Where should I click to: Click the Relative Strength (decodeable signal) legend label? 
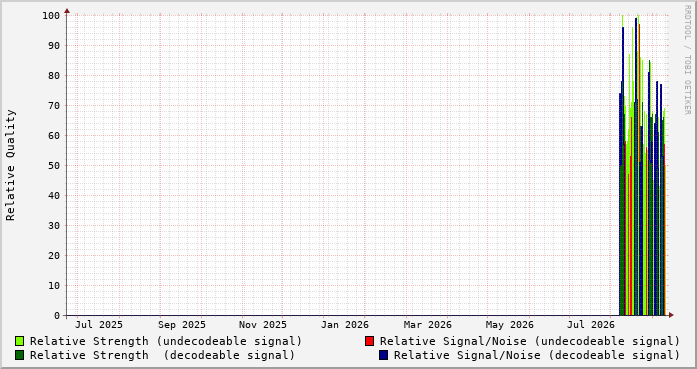[162, 355]
